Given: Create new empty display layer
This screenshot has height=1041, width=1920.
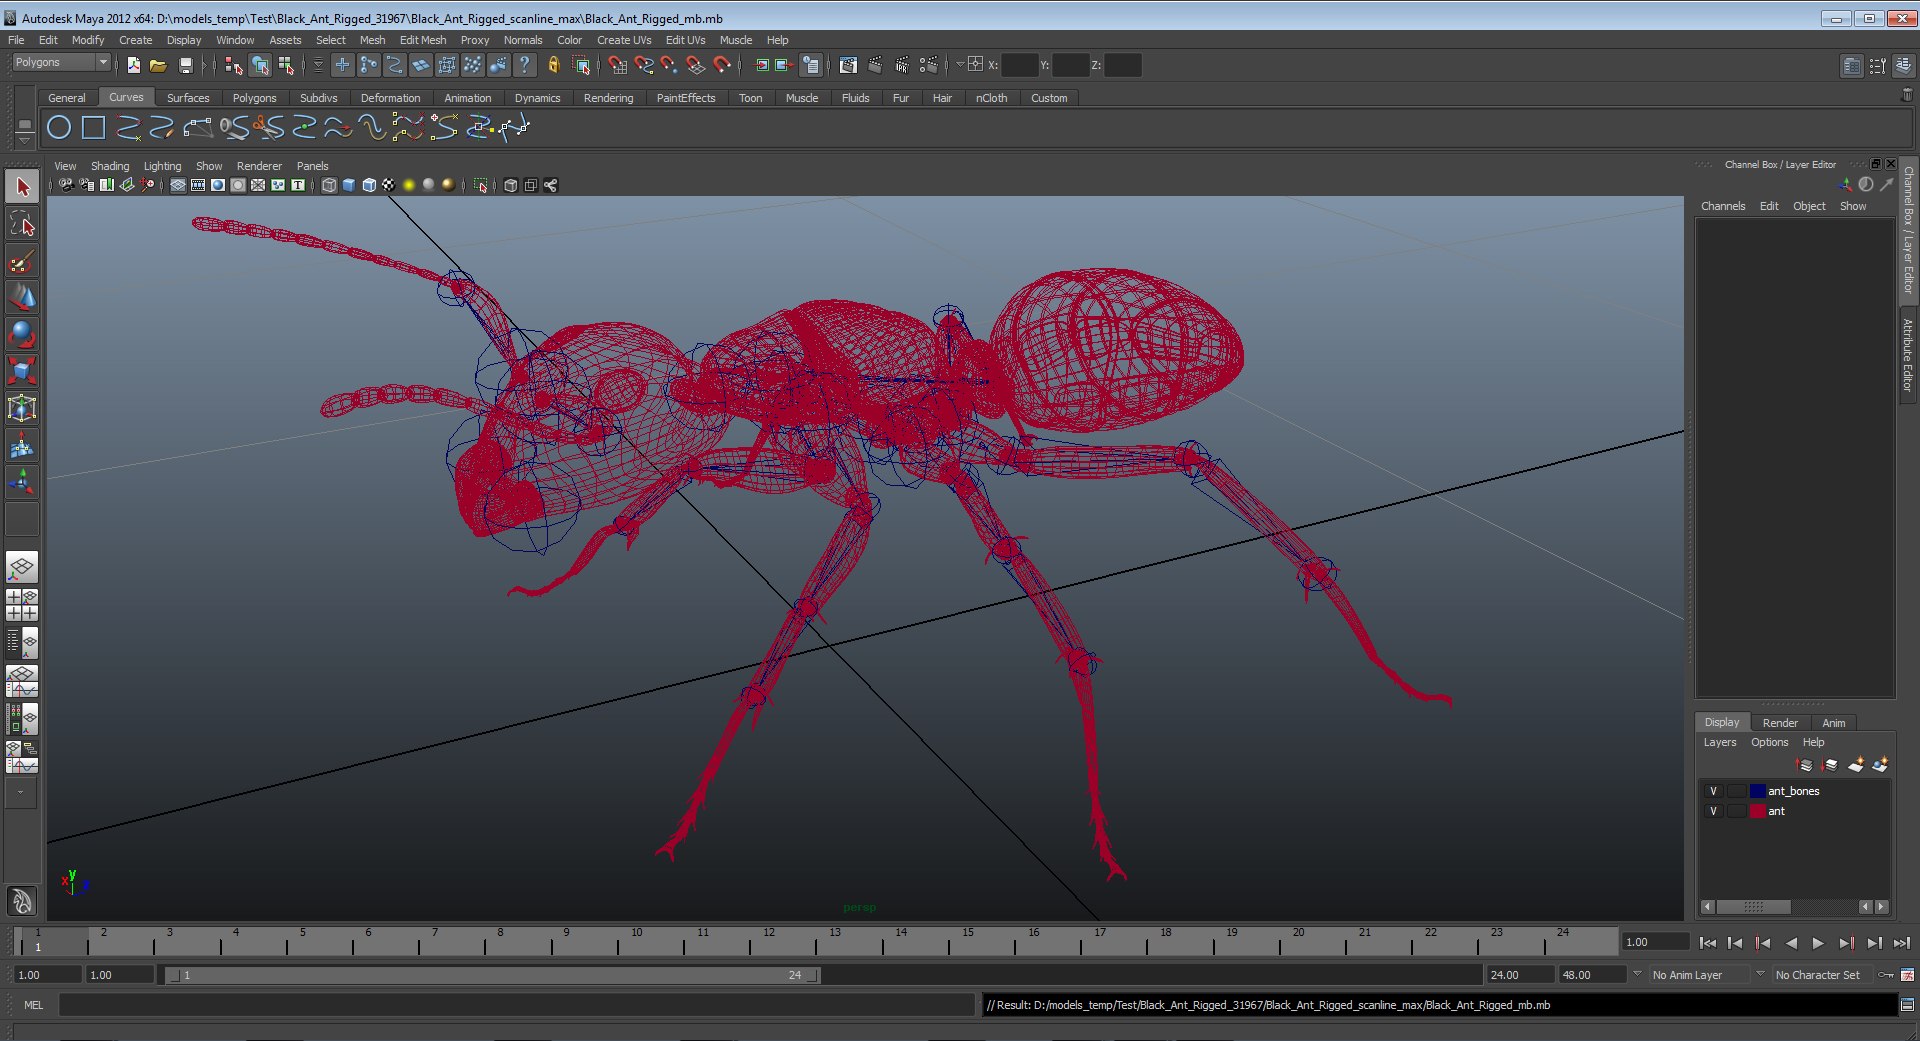Looking at the screenshot, I should pos(1856,765).
